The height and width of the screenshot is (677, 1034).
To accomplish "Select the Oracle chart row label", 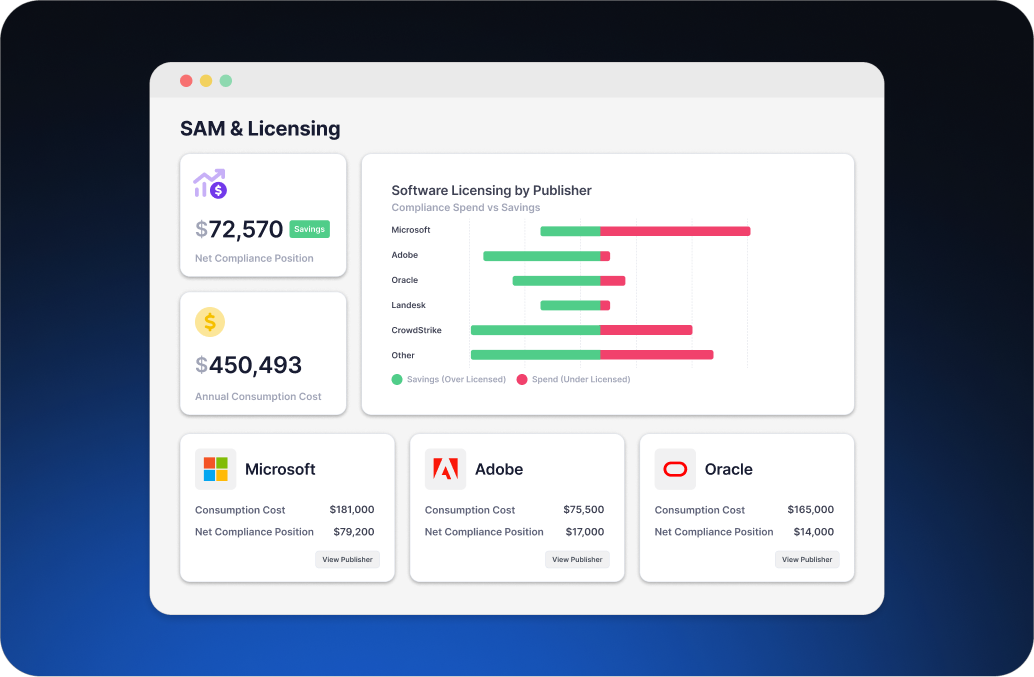I will (405, 280).
